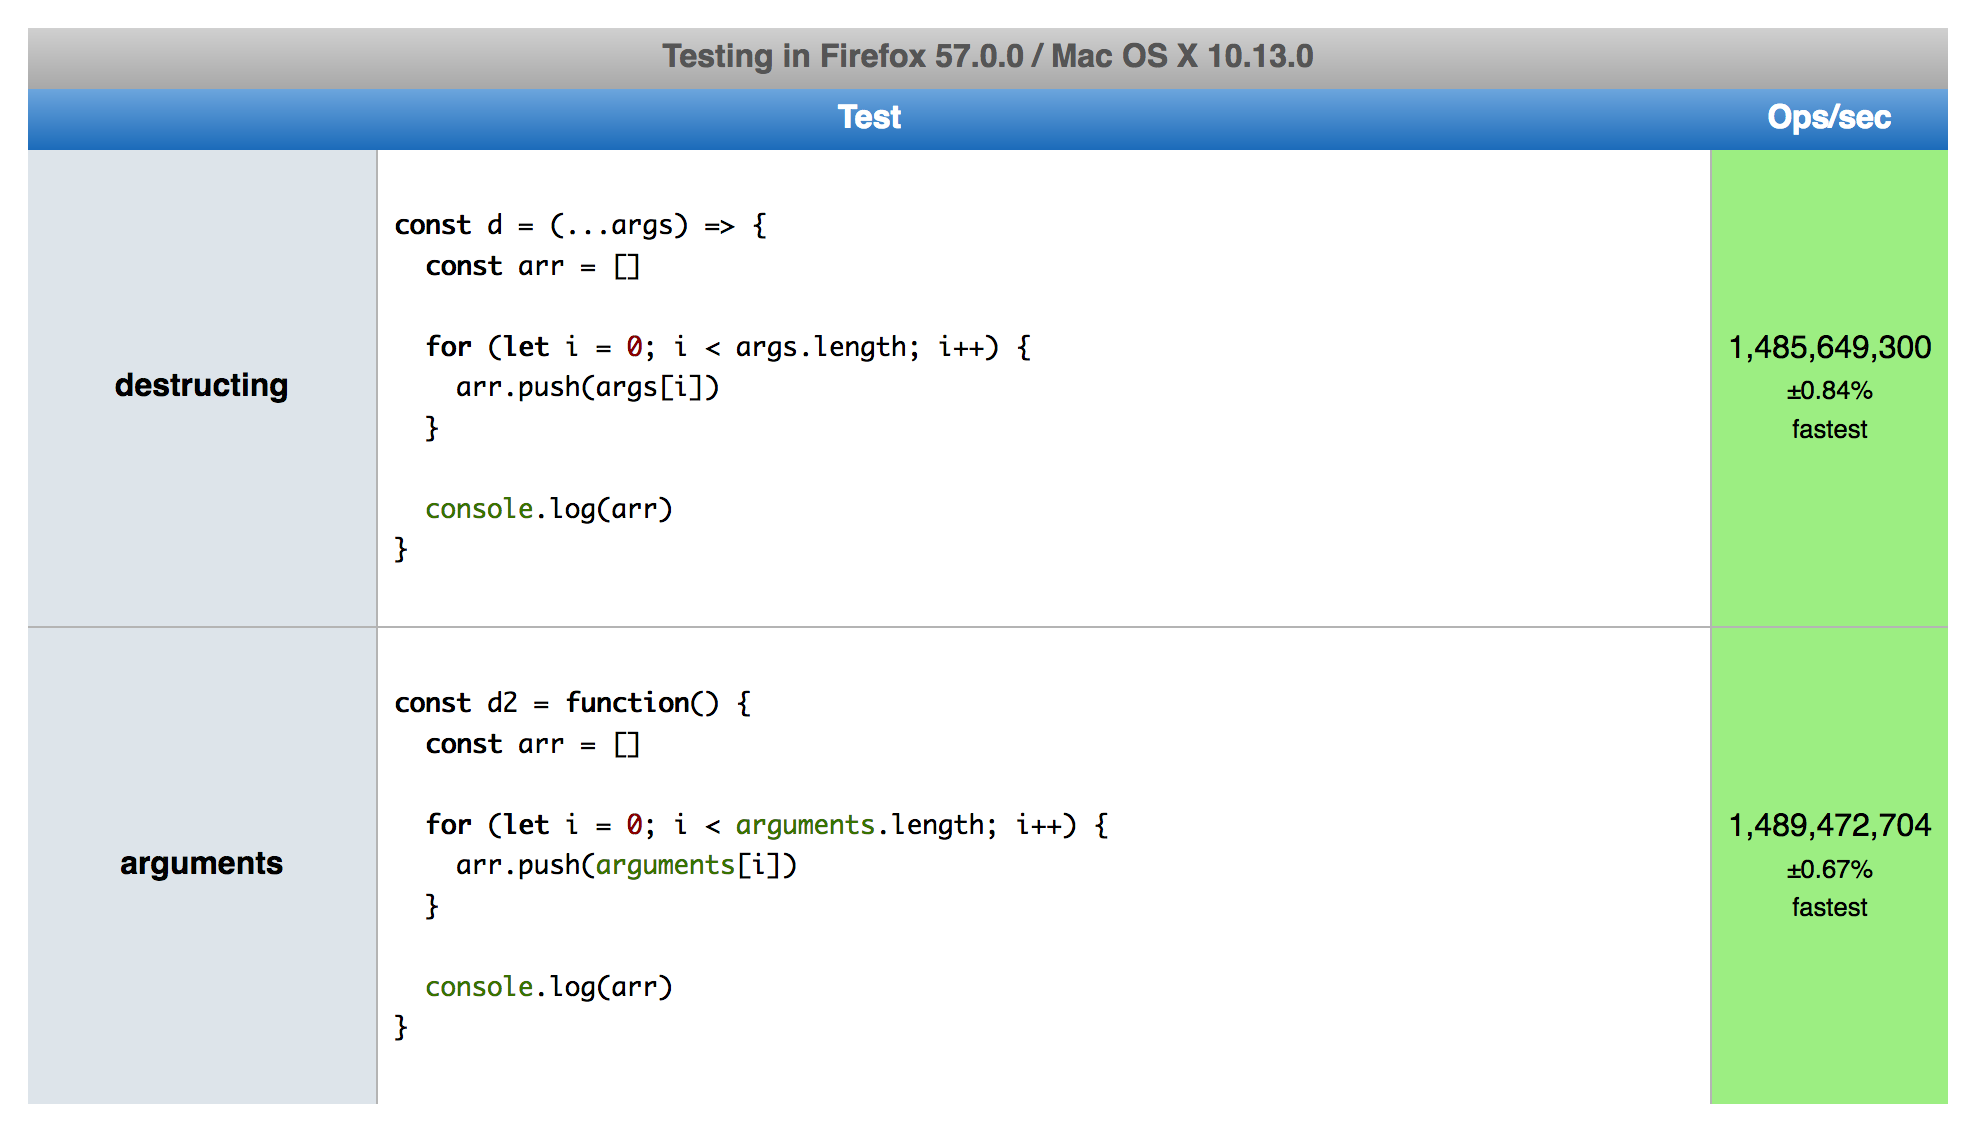Click the 'Testing in Firefox 57.0.0' header
Image resolution: width=1974 pixels, height=1126 pixels.
(x=987, y=56)
